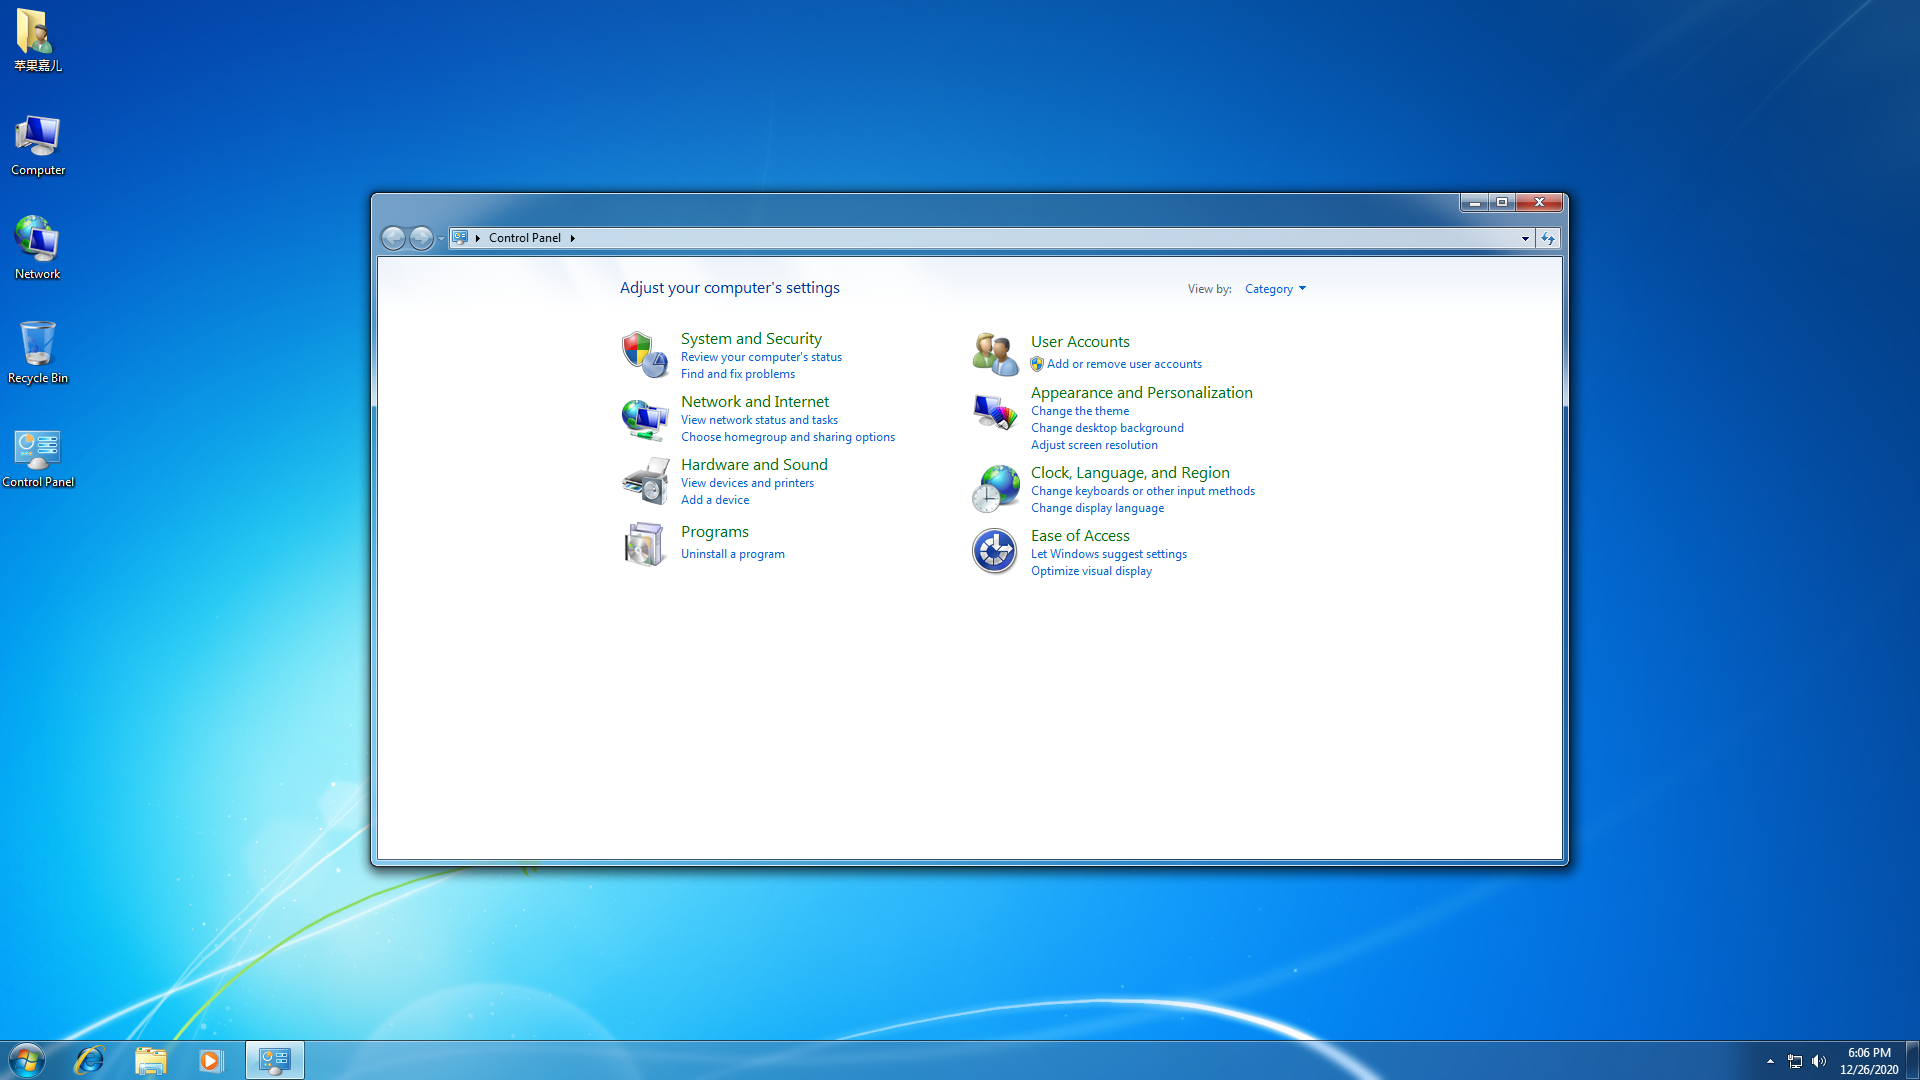
Task: Launch Internet Explorer from the taskbar
Action: [x=89, y=1059]
